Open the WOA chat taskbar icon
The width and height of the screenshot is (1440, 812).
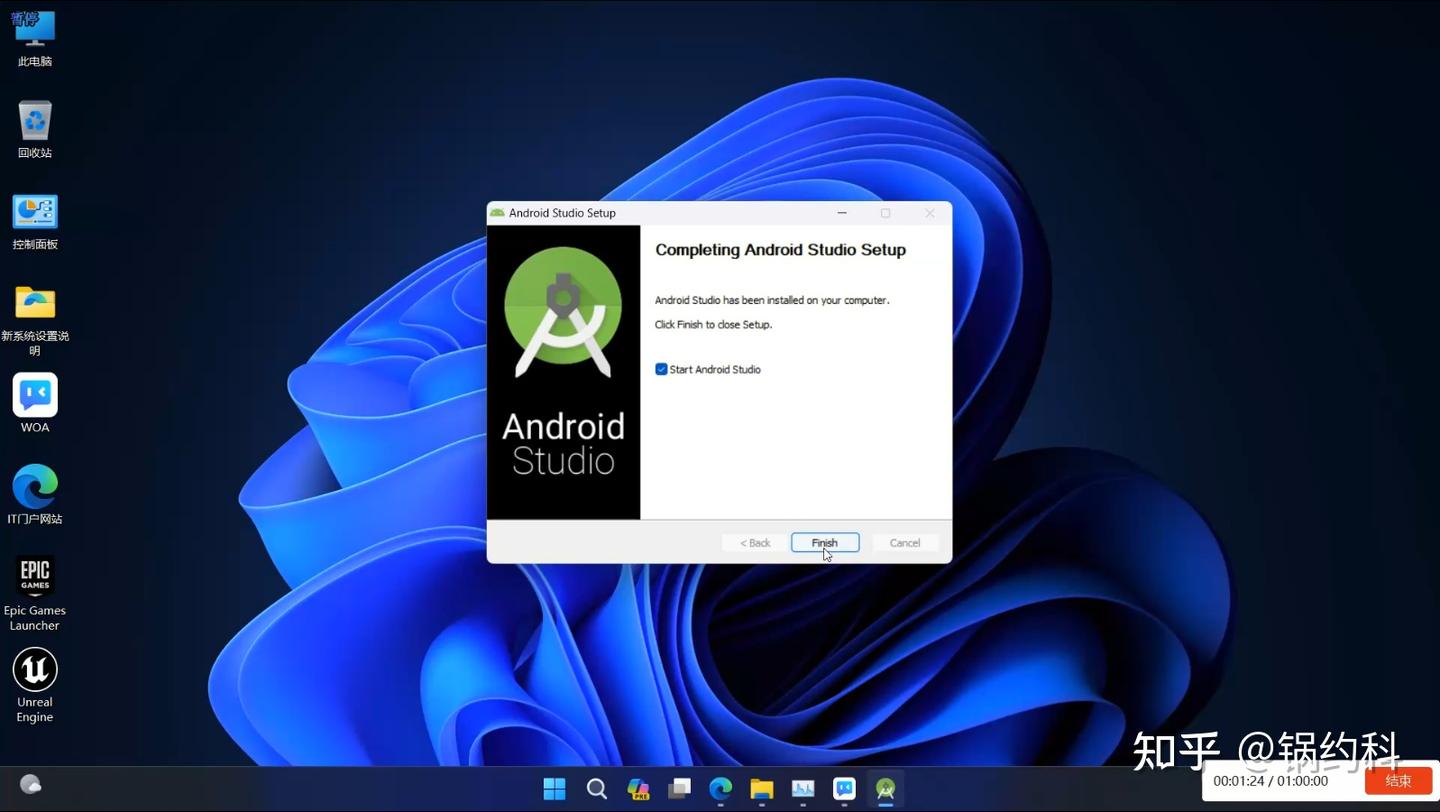click(x=845, y=789)
